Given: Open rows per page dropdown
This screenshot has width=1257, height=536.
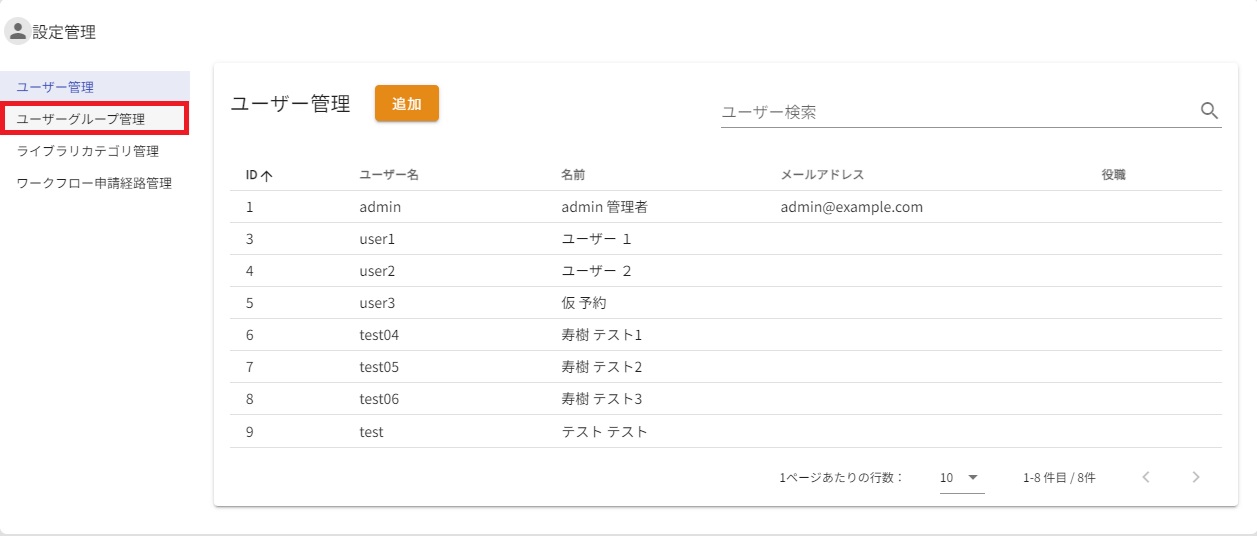Looking at the screenshot, I should pos(961,478).
